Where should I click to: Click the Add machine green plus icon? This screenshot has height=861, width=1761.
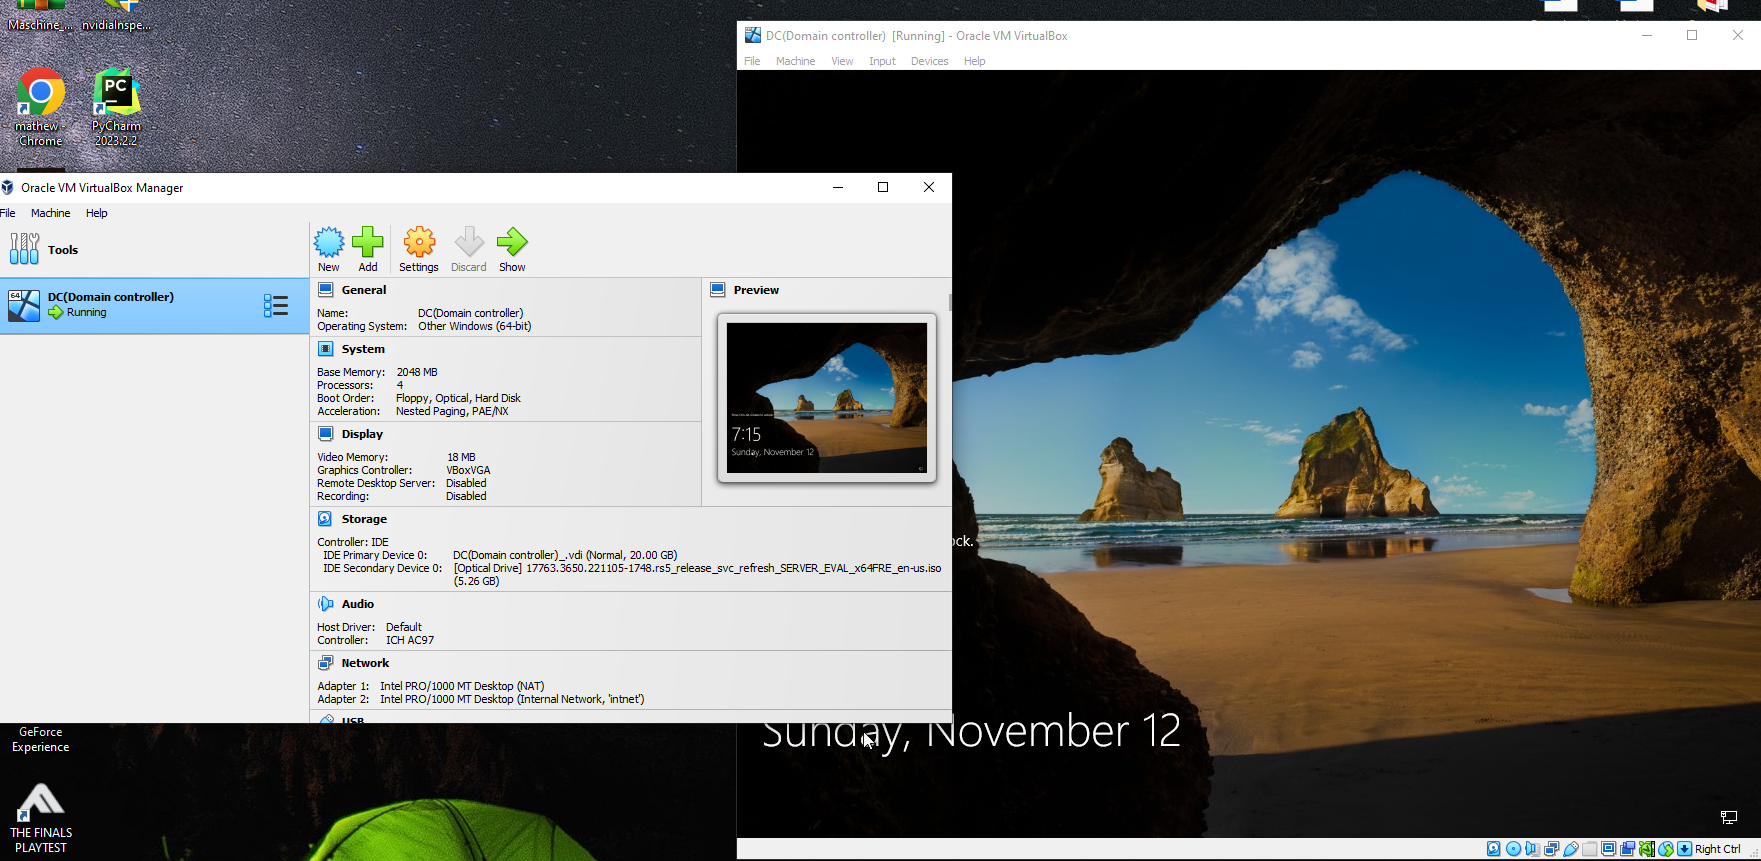368,242
